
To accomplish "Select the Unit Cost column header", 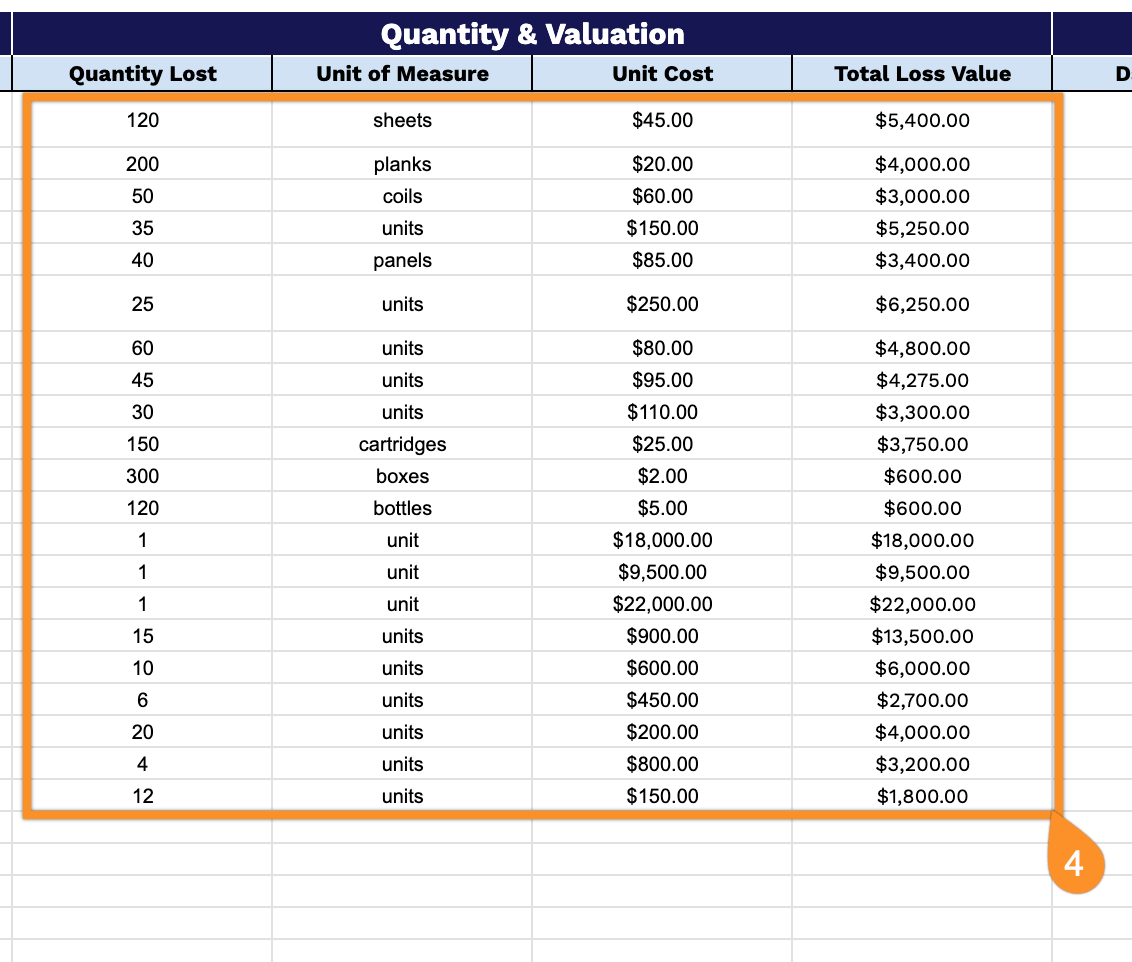I will coord(662,73).
